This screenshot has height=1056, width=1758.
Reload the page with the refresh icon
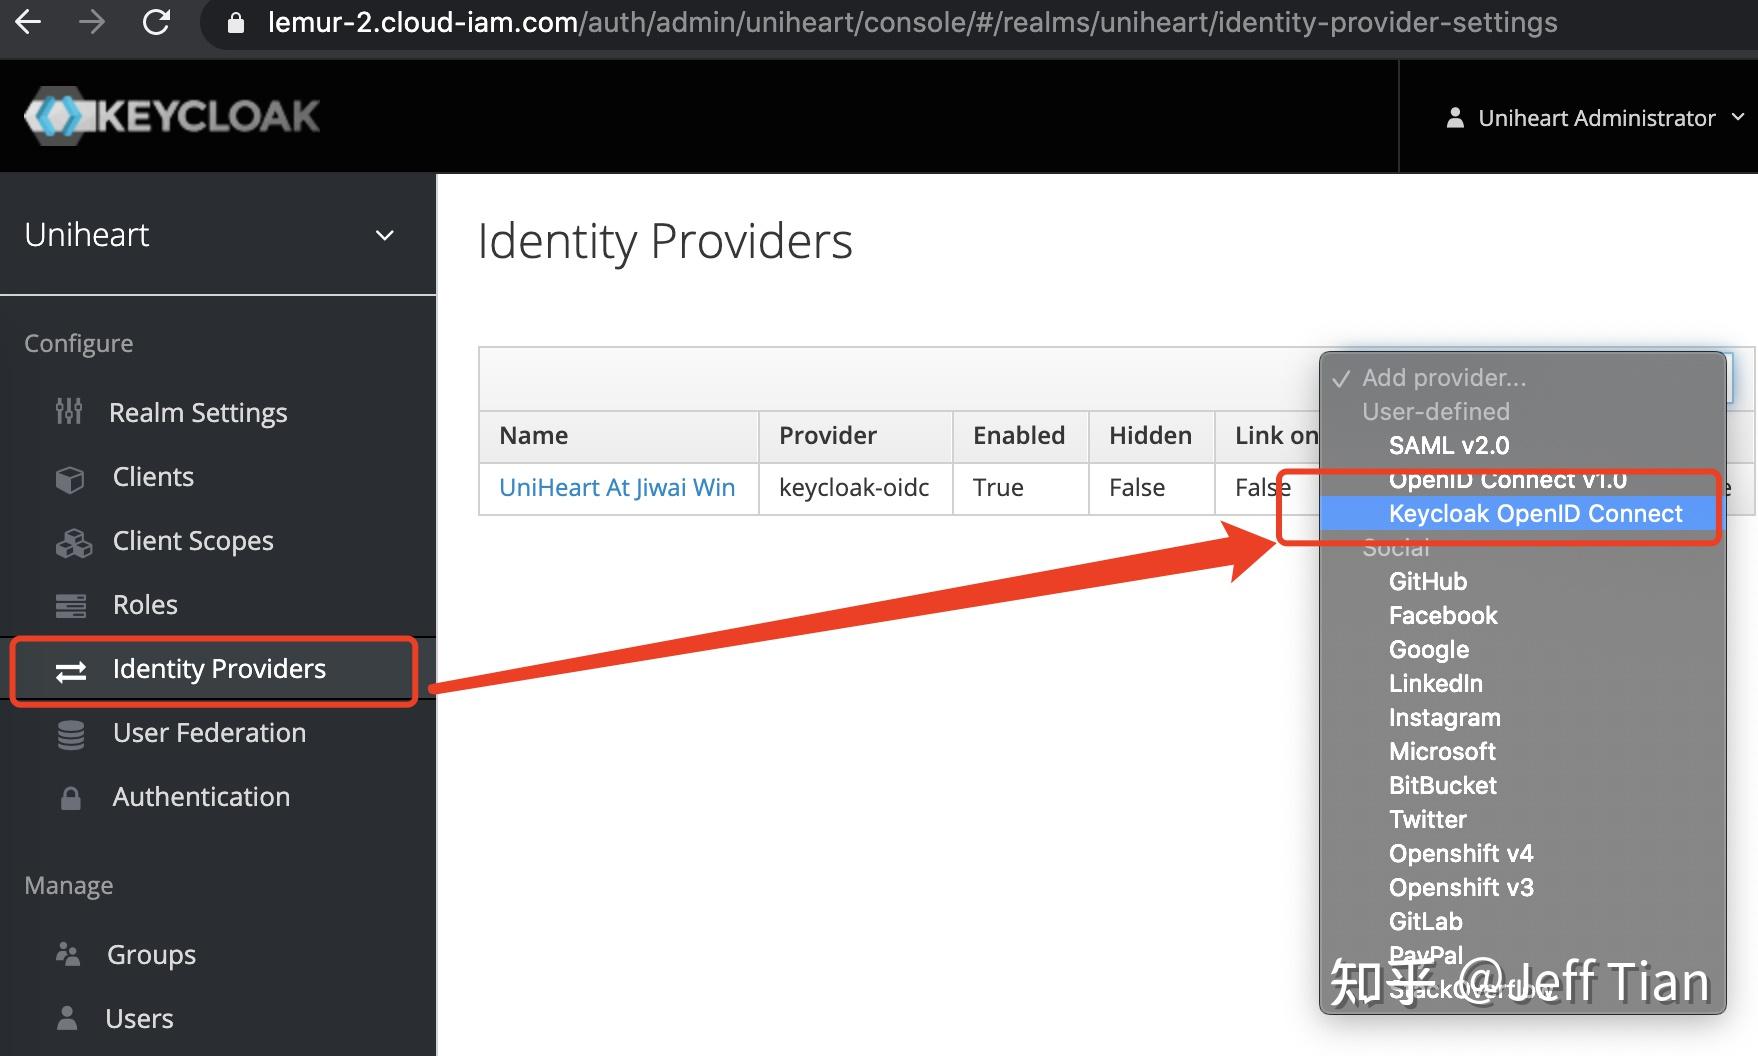[x=156, y=22]
